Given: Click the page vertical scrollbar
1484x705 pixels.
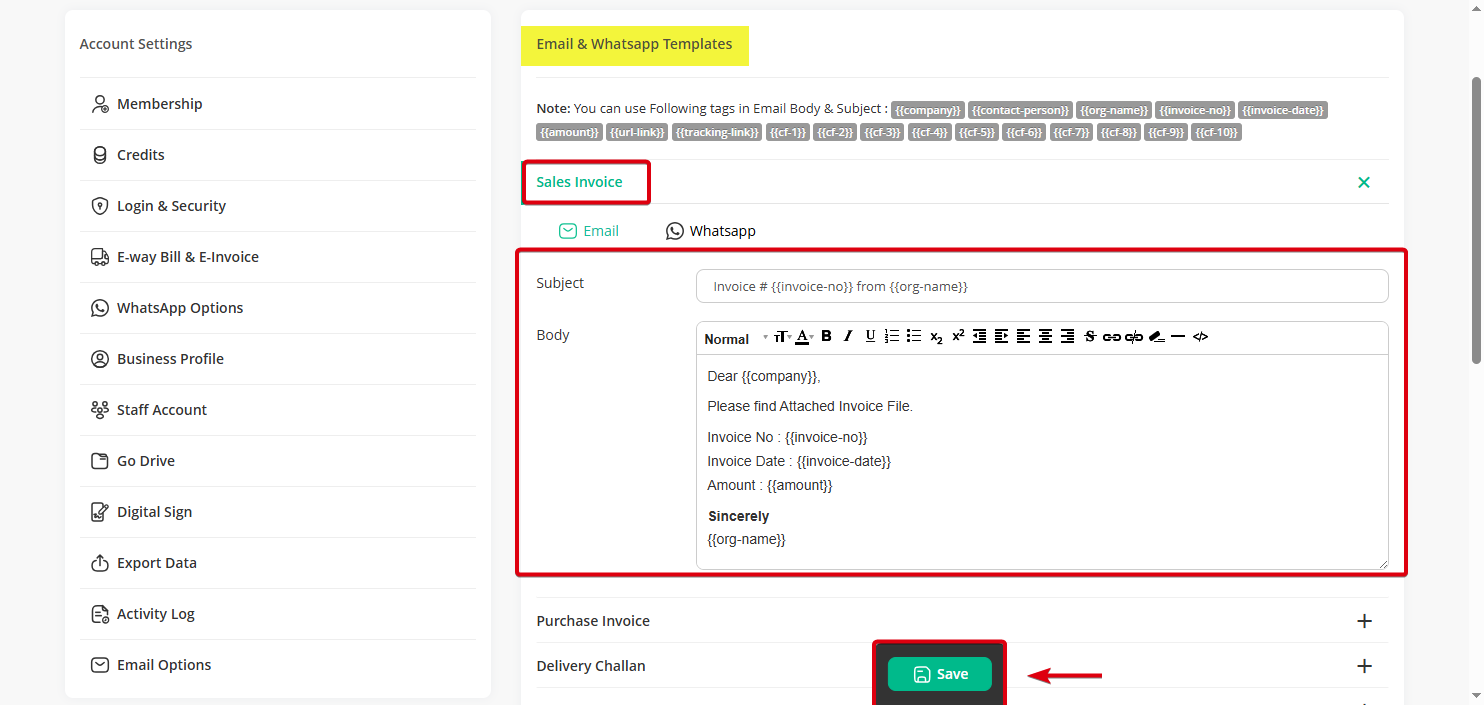Looking at the screenshot, I should [1476, 220].
